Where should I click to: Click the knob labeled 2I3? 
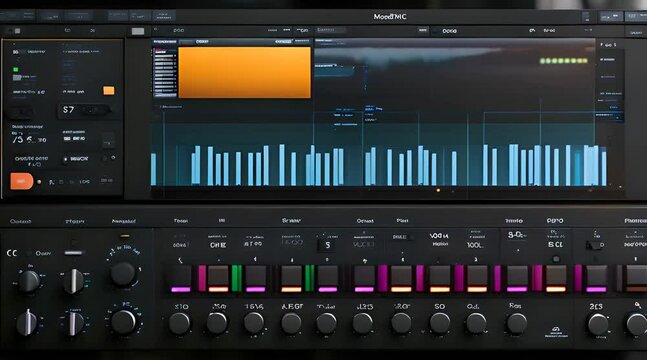click(597, 324)
